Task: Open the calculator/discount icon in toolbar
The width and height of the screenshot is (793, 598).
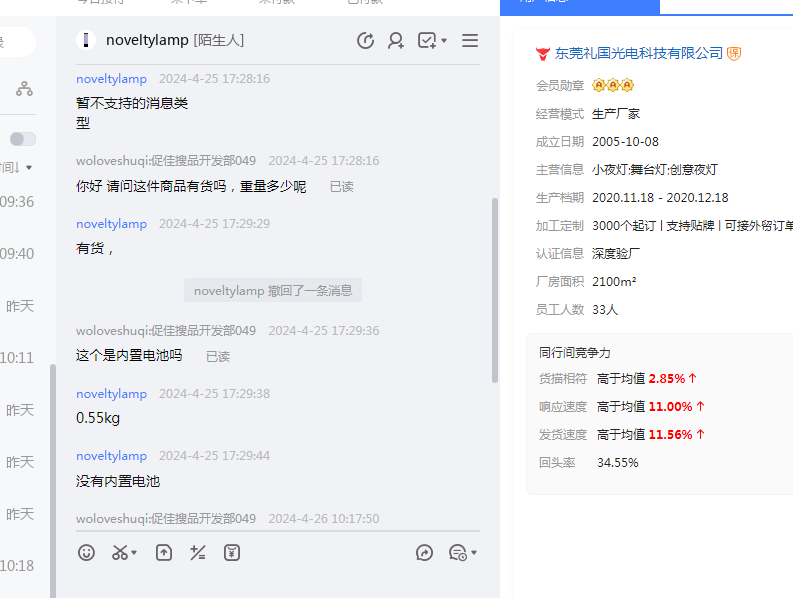Action: [198, 552]
